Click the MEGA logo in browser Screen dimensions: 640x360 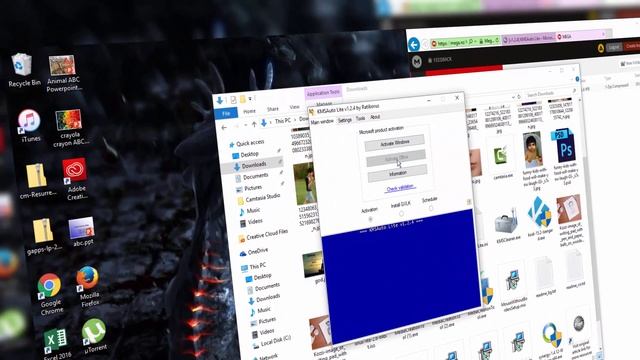(x=416, y=61)
